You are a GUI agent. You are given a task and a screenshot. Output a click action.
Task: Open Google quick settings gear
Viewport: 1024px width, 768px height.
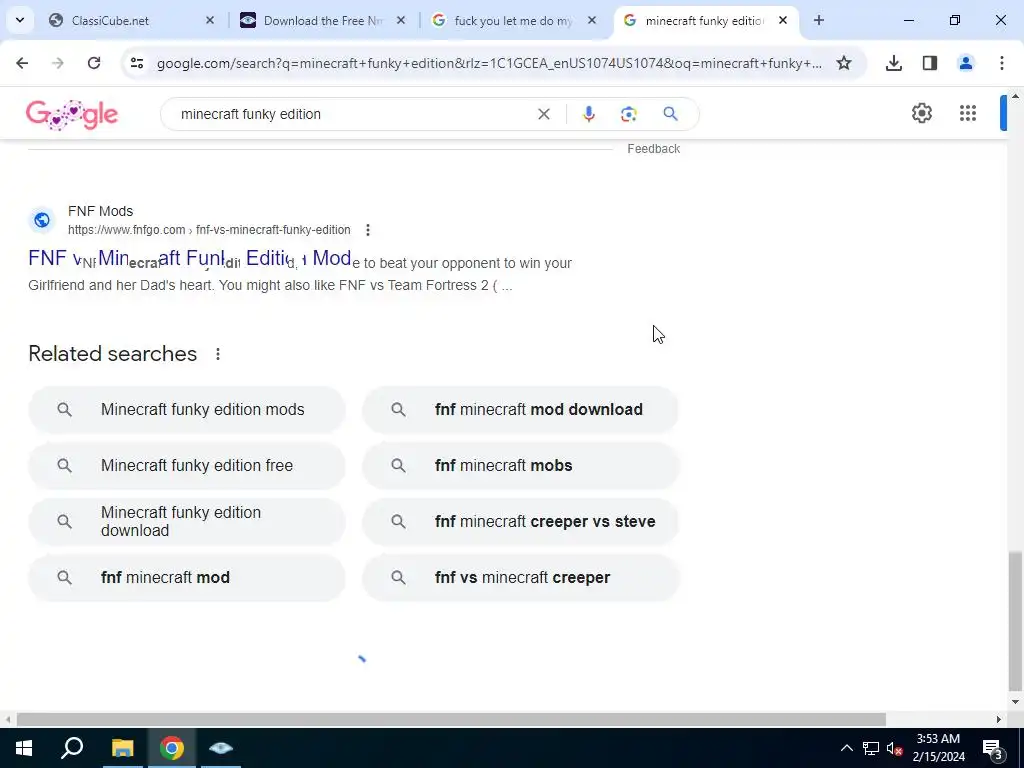[921, 113]
